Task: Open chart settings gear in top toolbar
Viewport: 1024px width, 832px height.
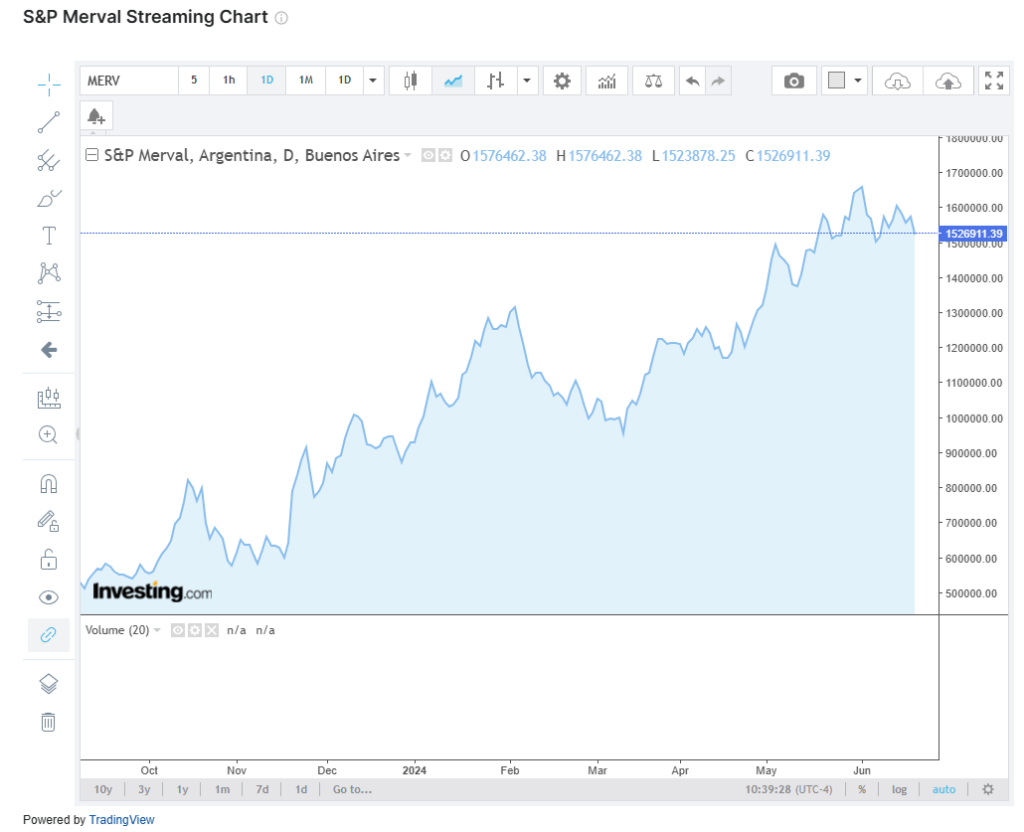Action: click(x=562, y=81)
